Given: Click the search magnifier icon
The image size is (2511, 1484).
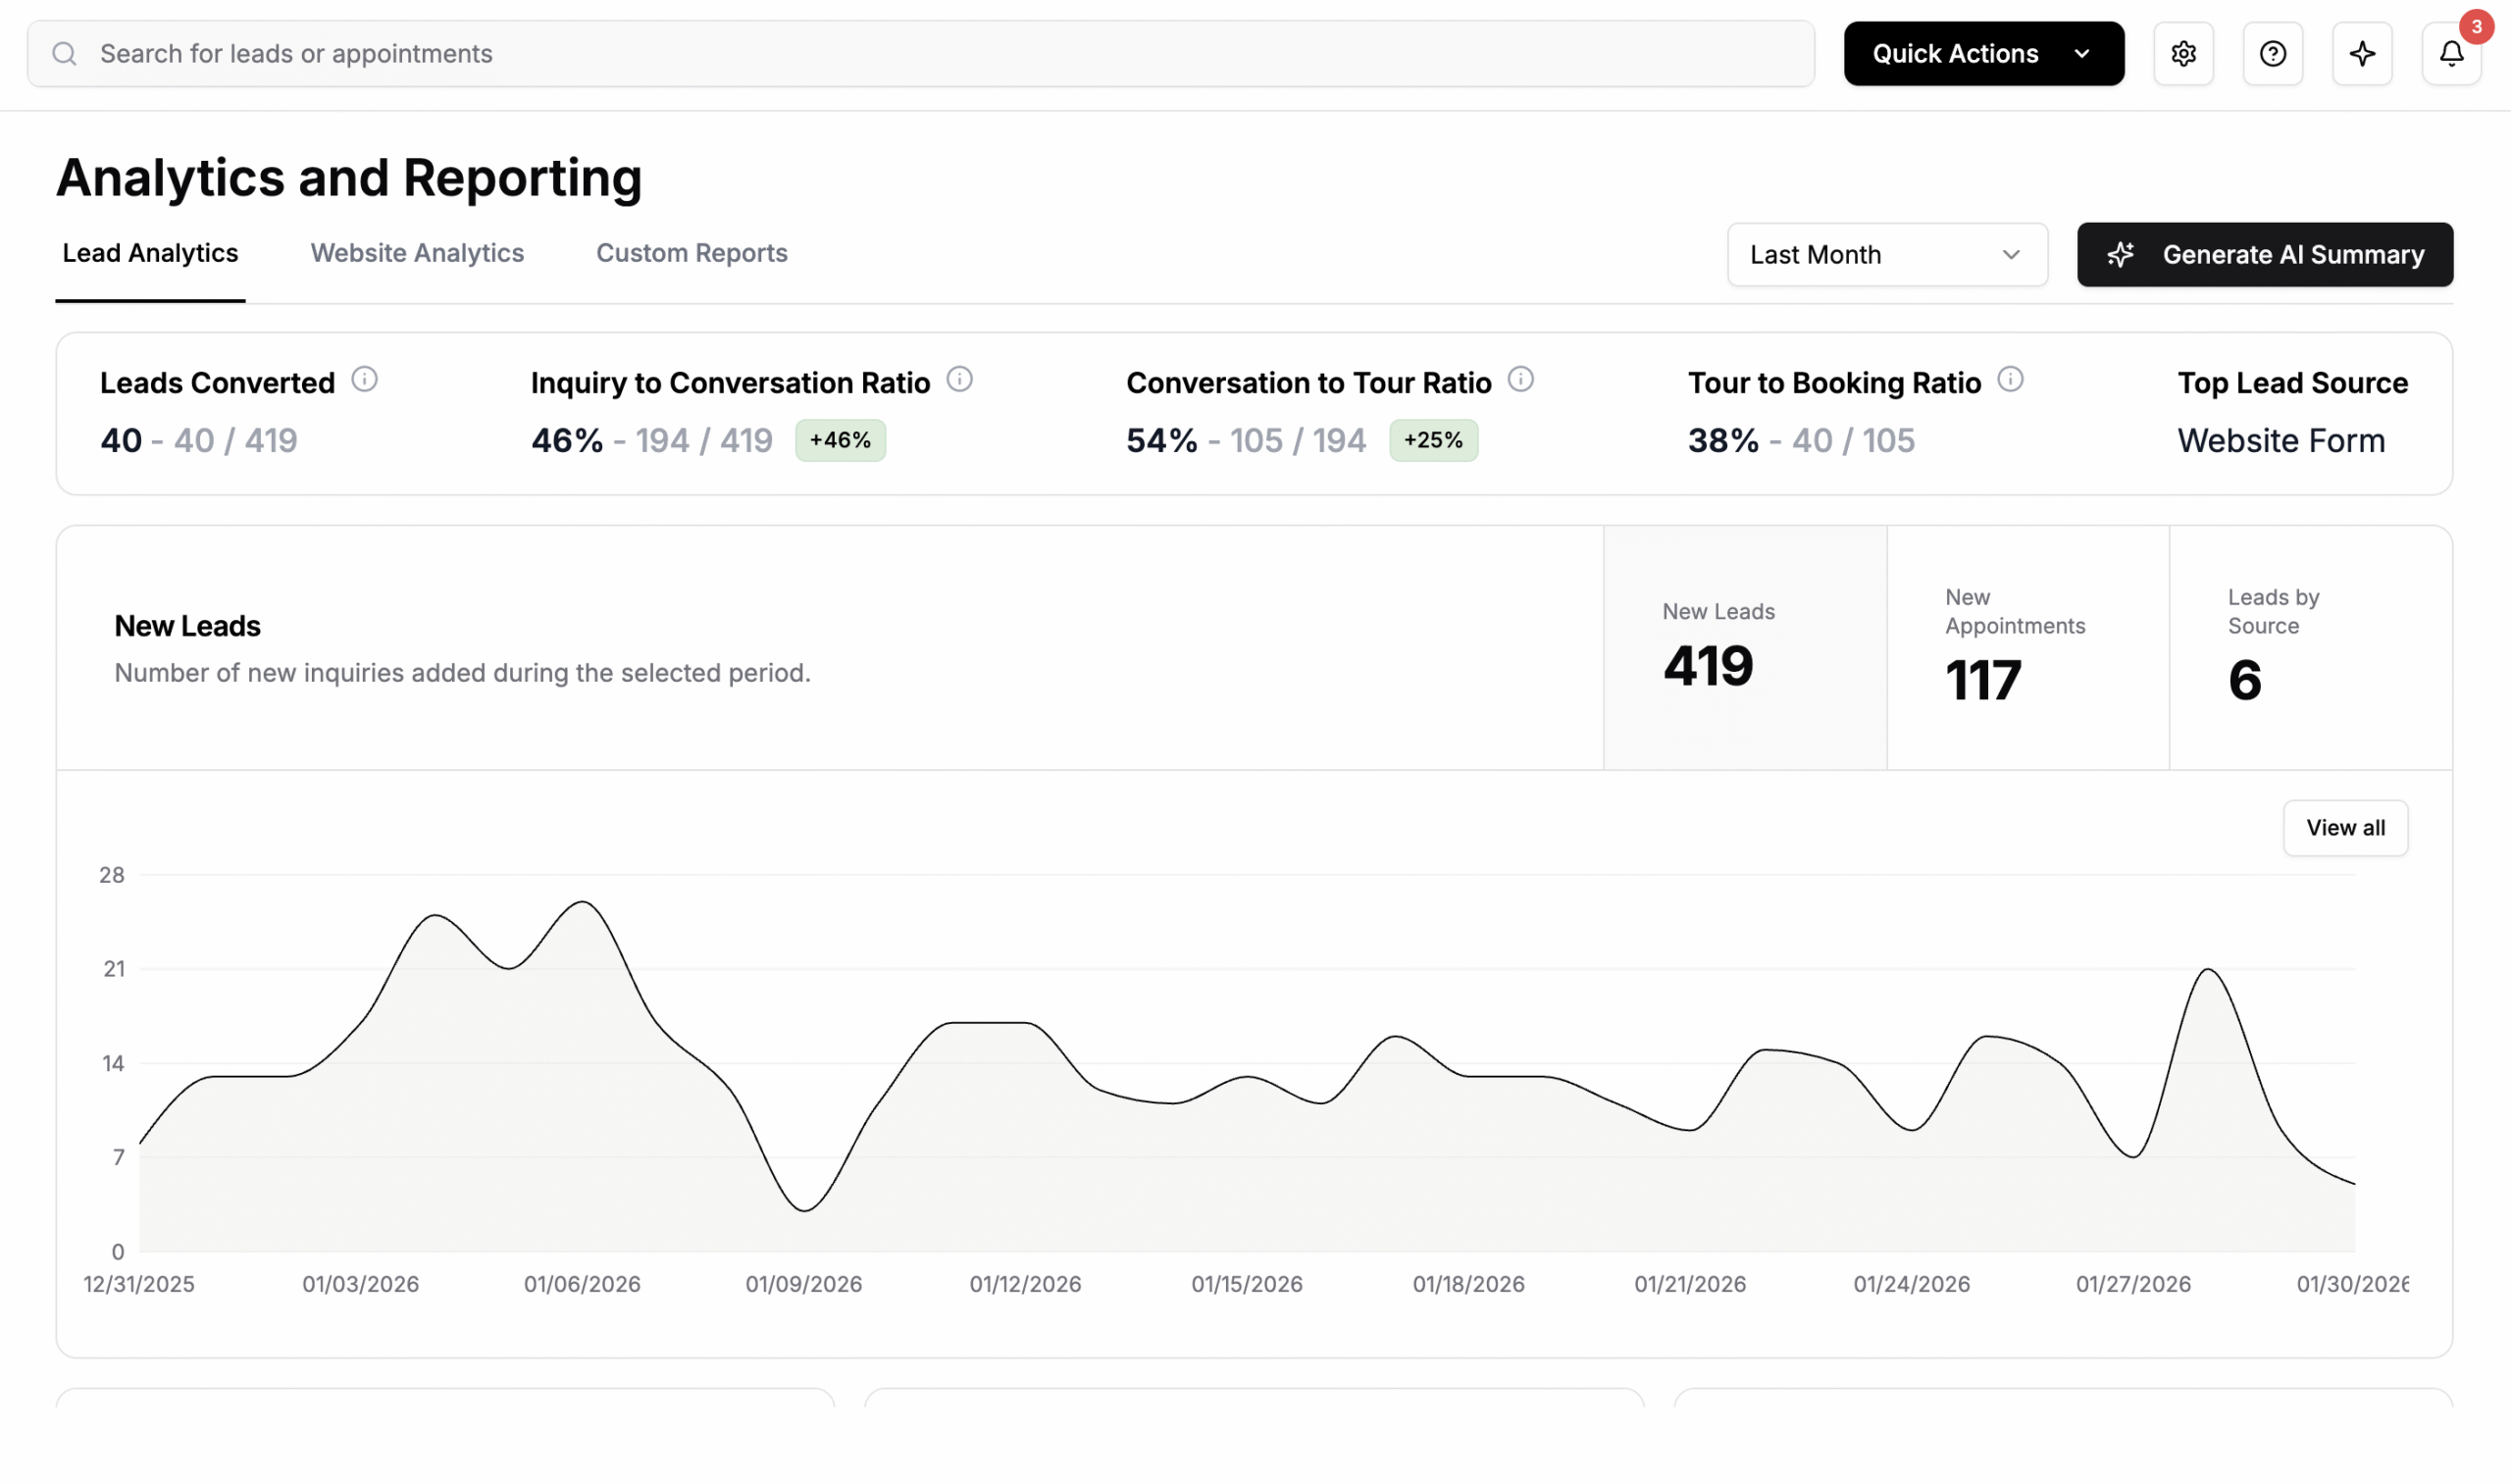Looking at the screenshot, I should [x=65, y=54].
